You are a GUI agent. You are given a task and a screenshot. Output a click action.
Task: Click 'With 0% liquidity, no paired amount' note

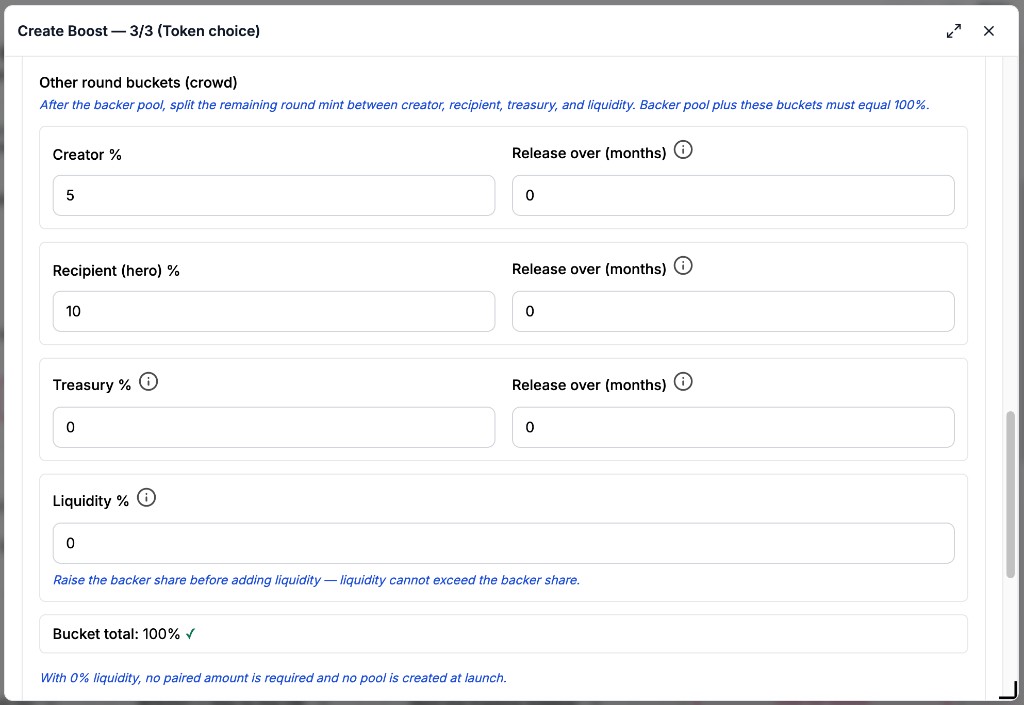pos(273,678)
